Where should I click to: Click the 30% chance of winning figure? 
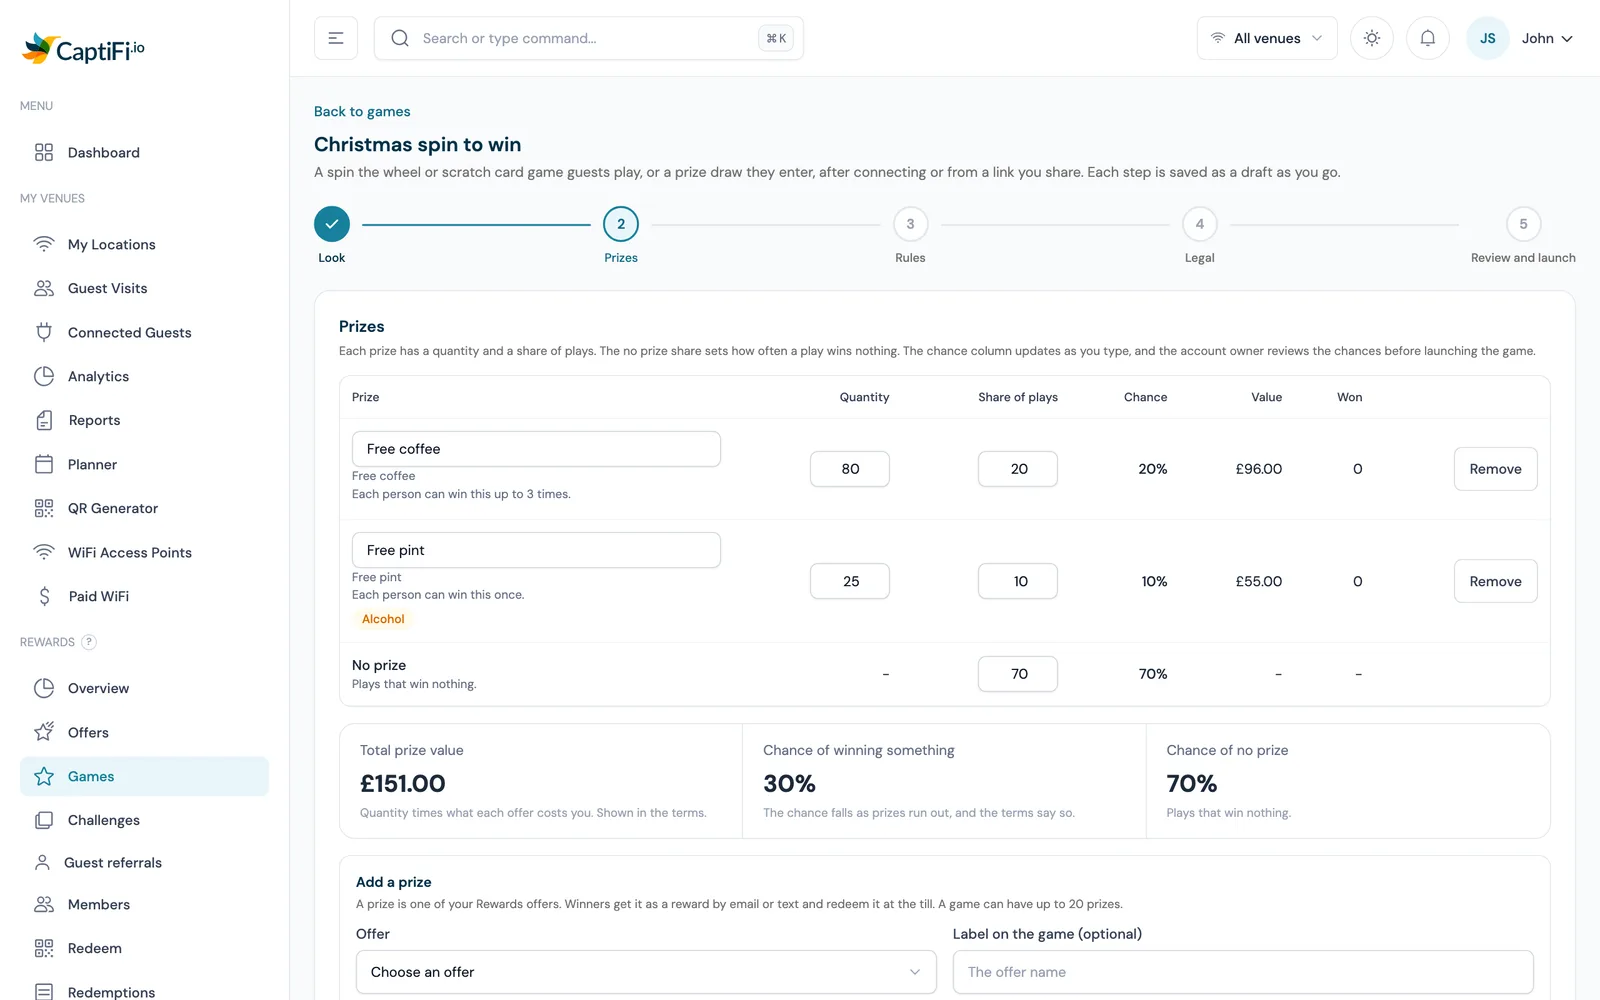point(790,784)
